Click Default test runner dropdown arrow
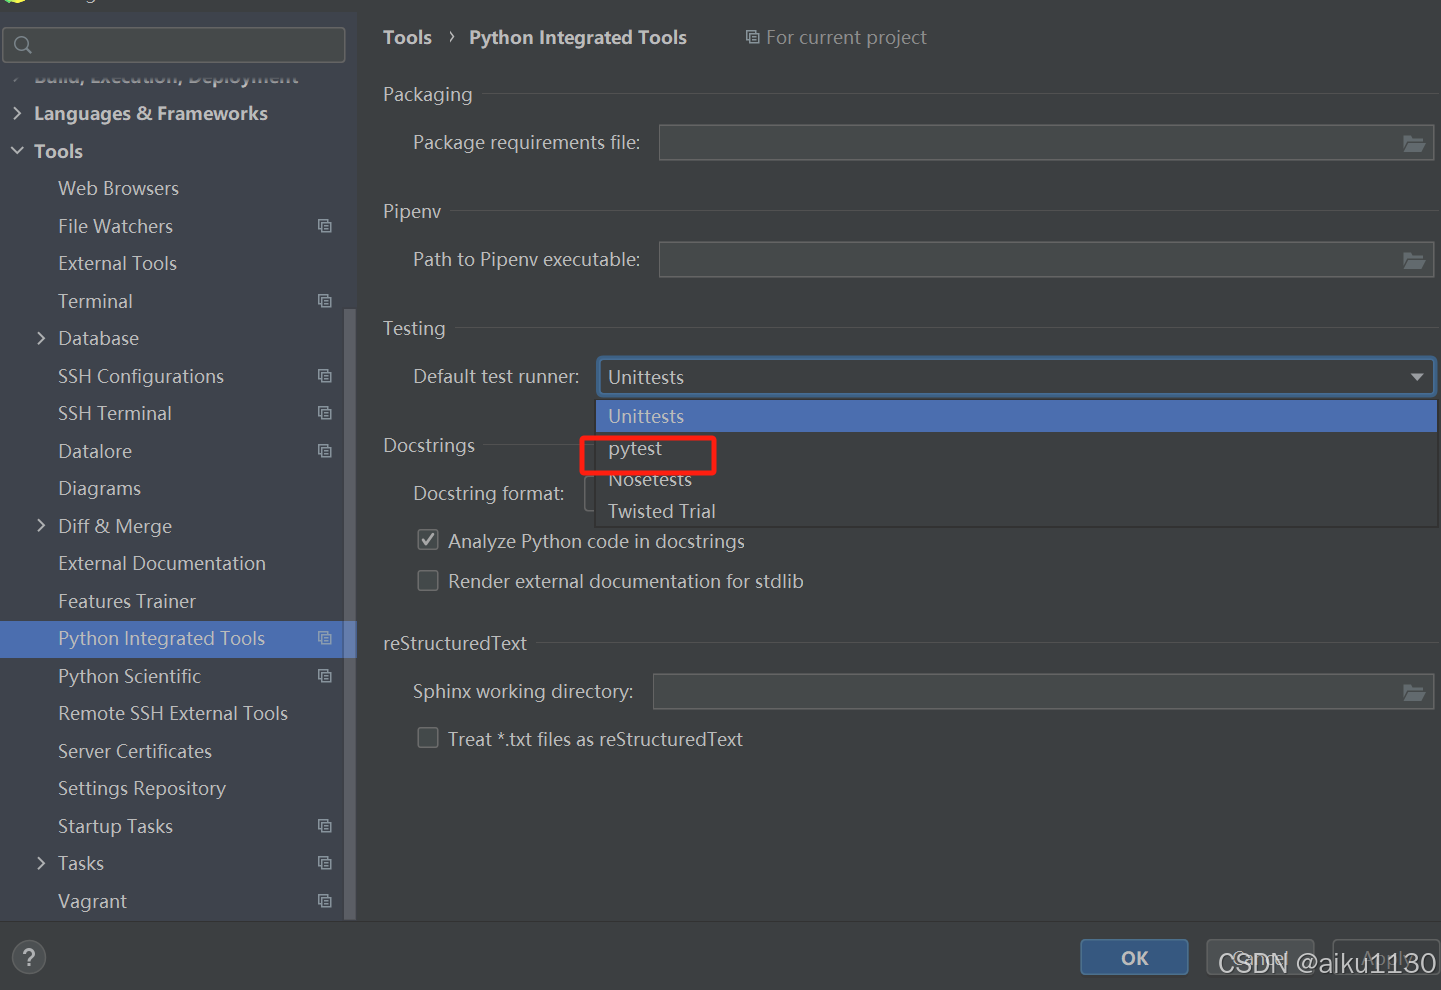This screenshot has height=990, width=1441. coord(1417,377)
